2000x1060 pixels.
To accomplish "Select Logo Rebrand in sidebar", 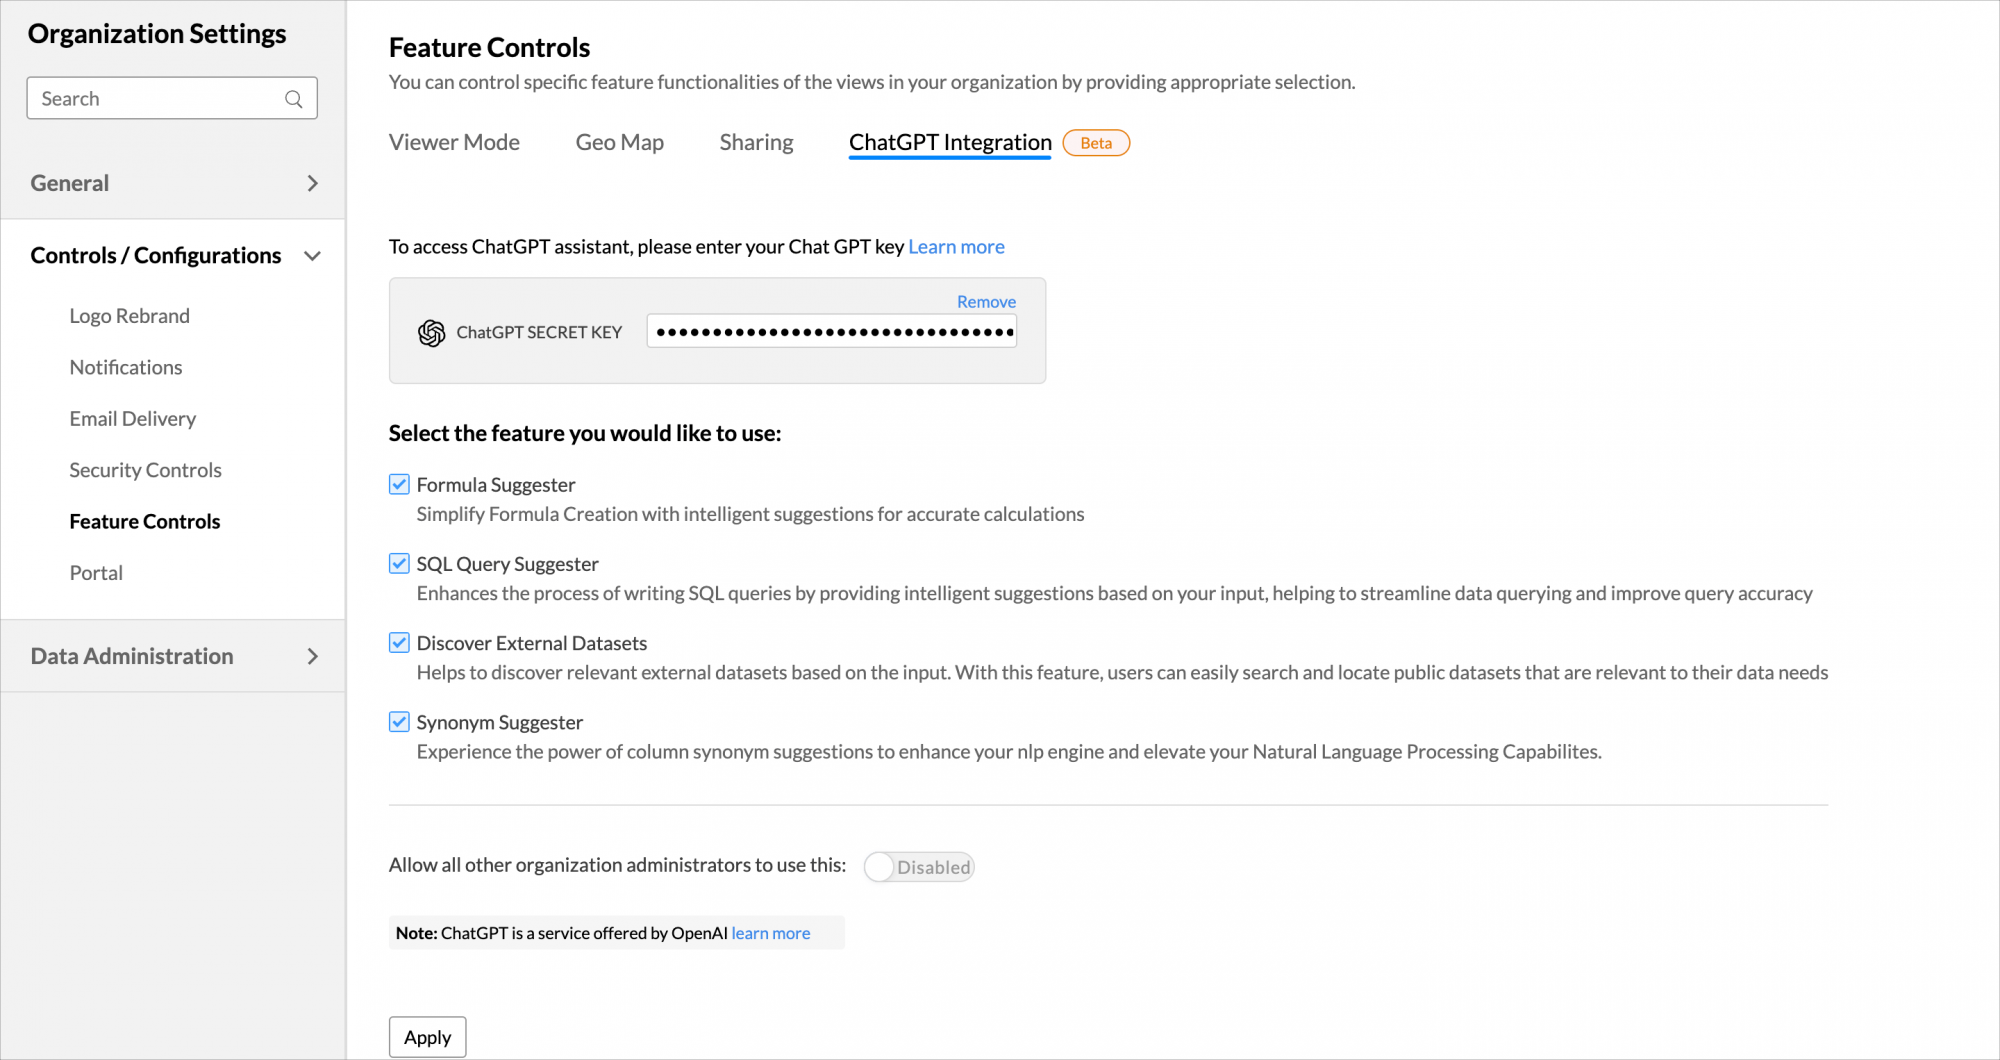I will tap(129, 316).
